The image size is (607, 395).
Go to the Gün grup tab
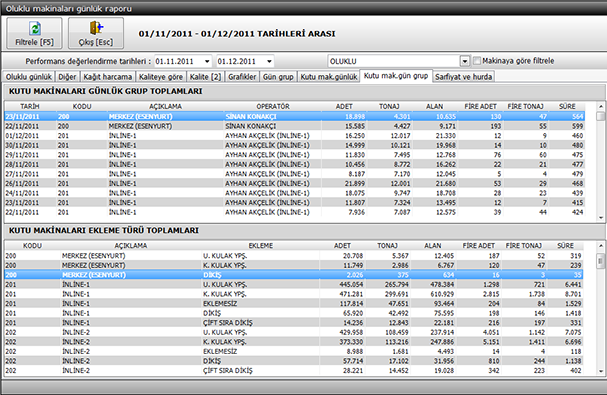[x=278, y=77]
